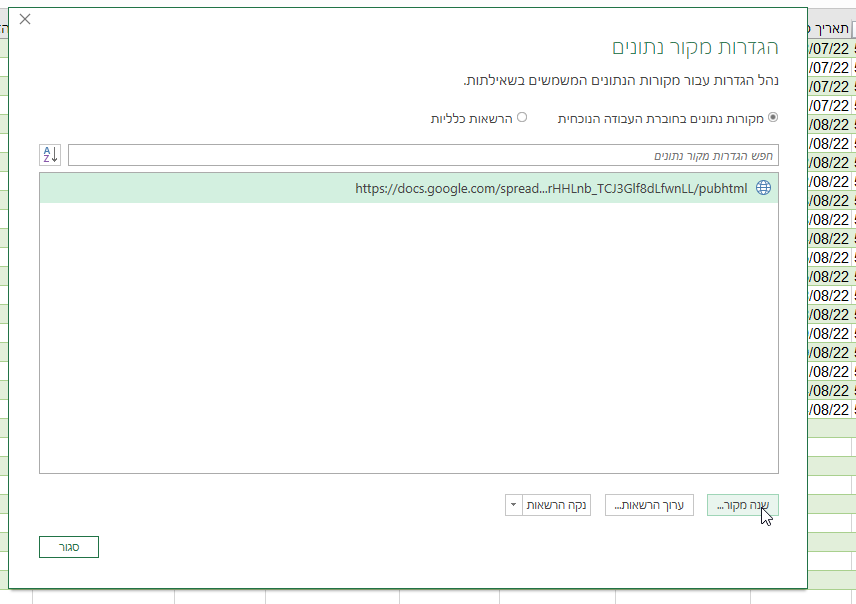This screenshot has height=604, width=856.
Task: Click the 'סגור' button
Action: (69, 547)
